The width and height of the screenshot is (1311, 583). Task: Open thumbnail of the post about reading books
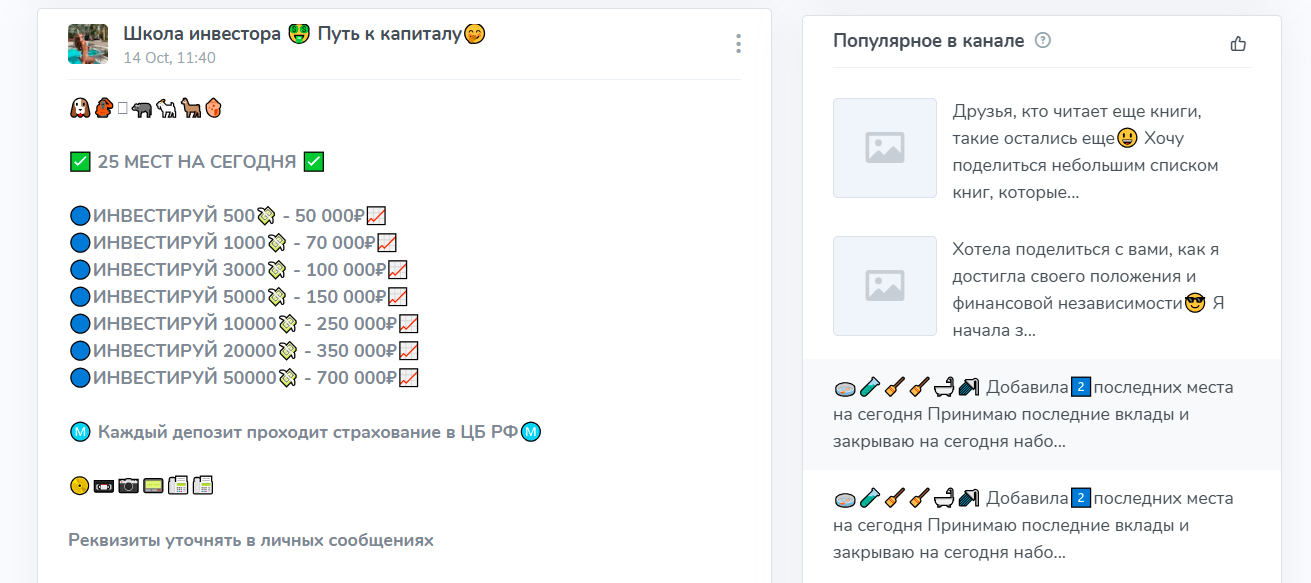884,148
